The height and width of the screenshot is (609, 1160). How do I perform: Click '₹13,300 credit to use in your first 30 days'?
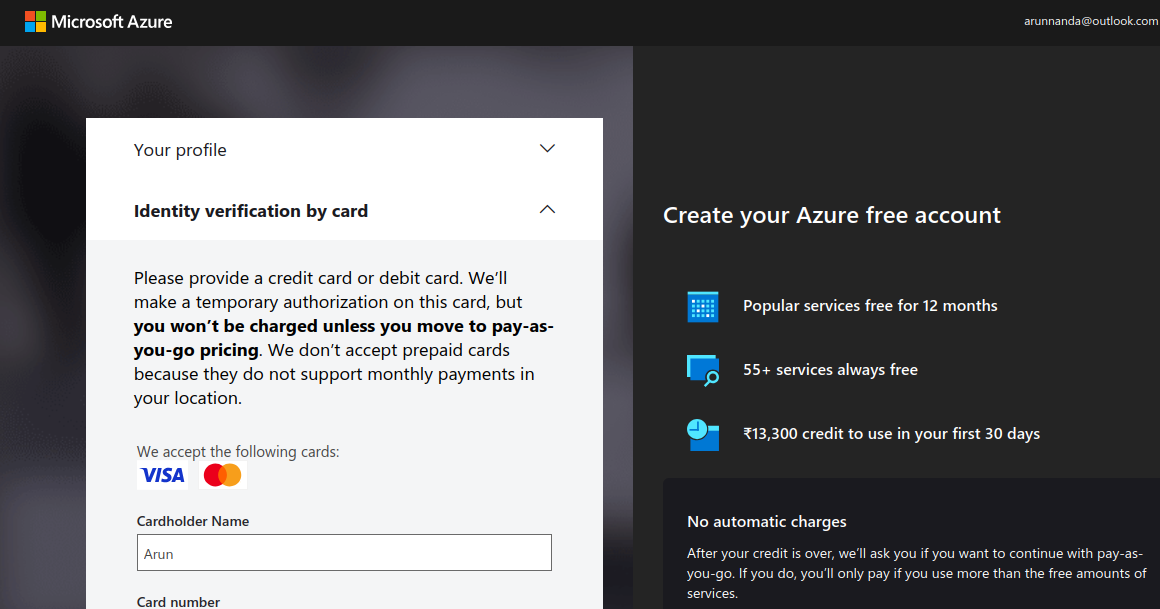pyautogui.click(x=891, y=434)
